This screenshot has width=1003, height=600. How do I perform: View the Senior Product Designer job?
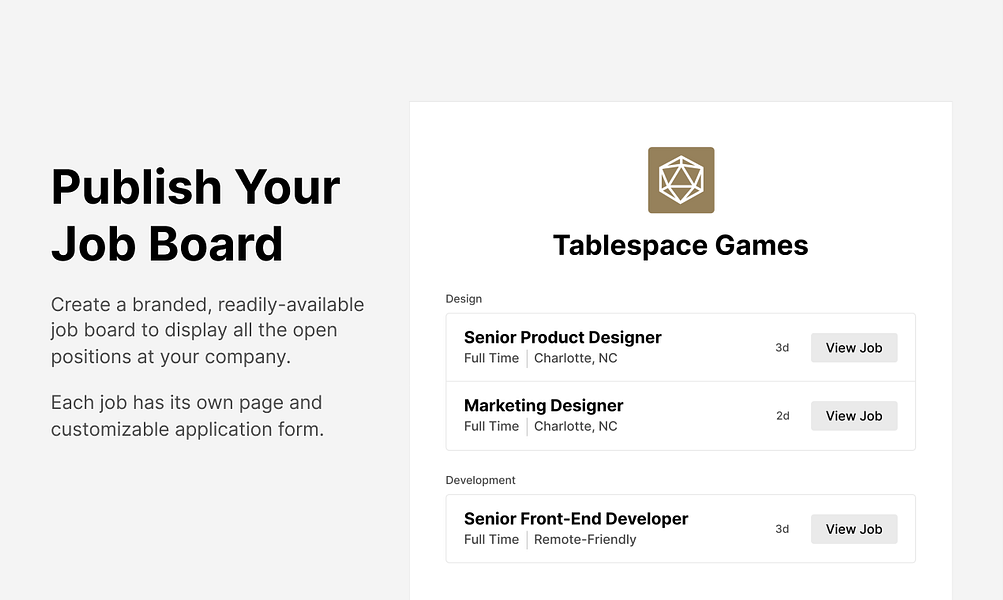tap(854, 347)
